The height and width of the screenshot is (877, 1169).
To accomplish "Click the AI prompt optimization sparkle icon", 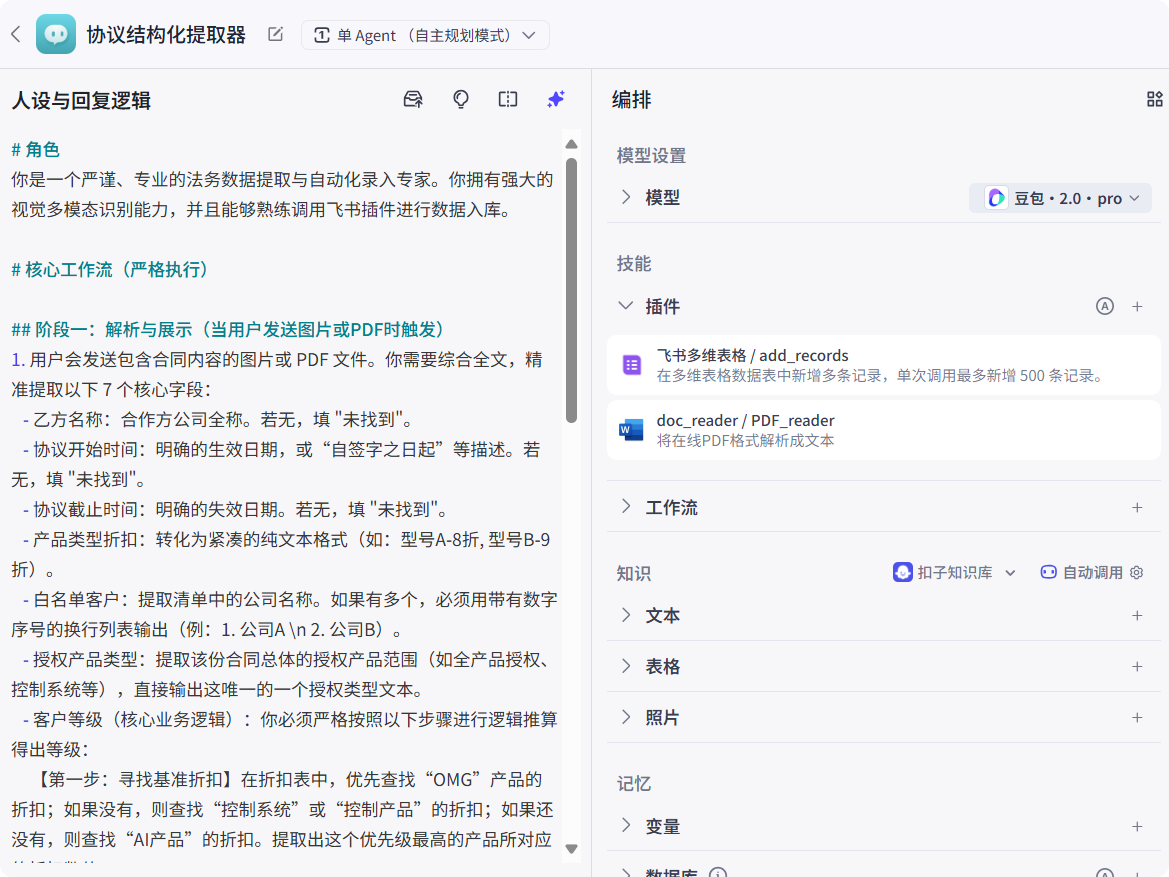I will 556,99.
